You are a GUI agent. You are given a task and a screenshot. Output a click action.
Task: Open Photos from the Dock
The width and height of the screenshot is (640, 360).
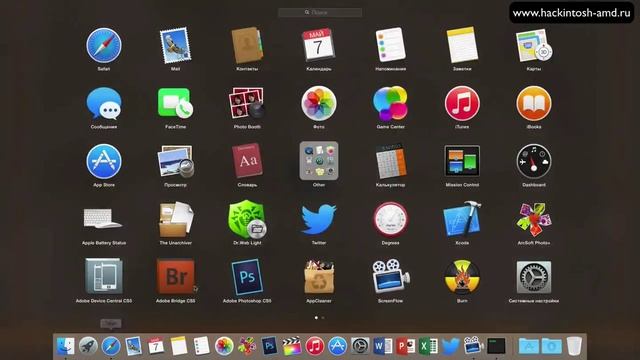(224, 347)
